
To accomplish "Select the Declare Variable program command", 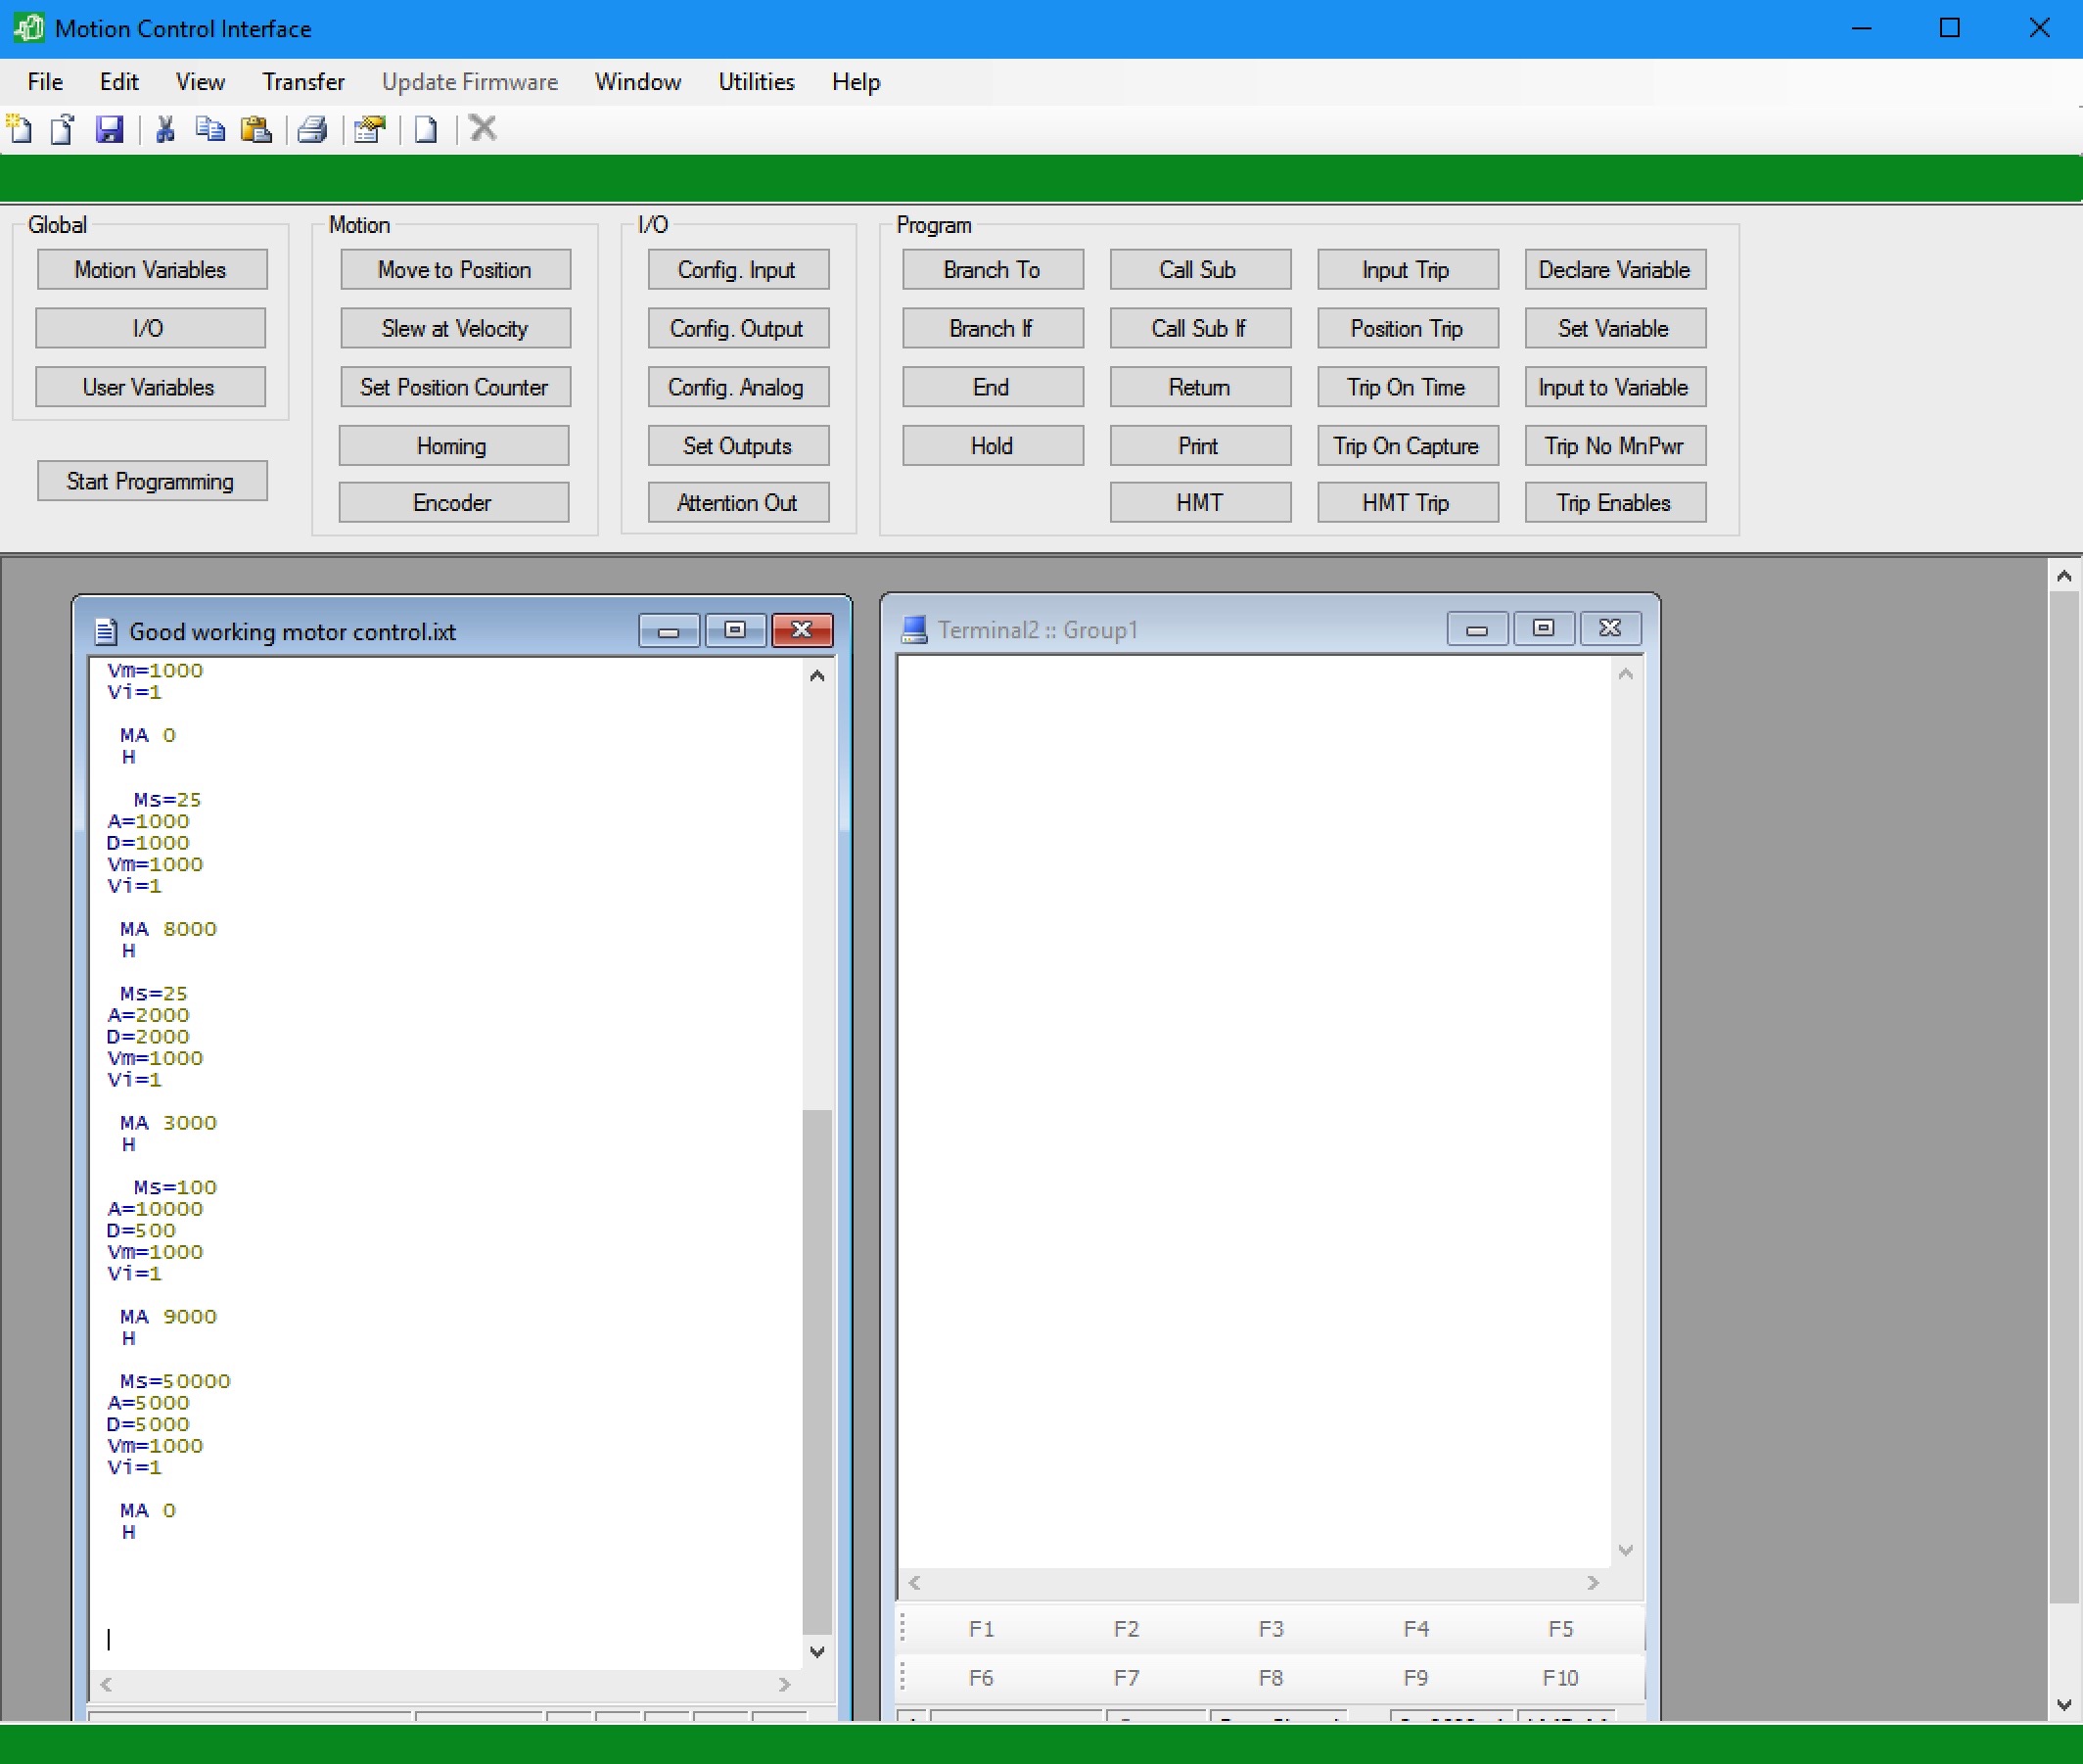I will 1610,269.
